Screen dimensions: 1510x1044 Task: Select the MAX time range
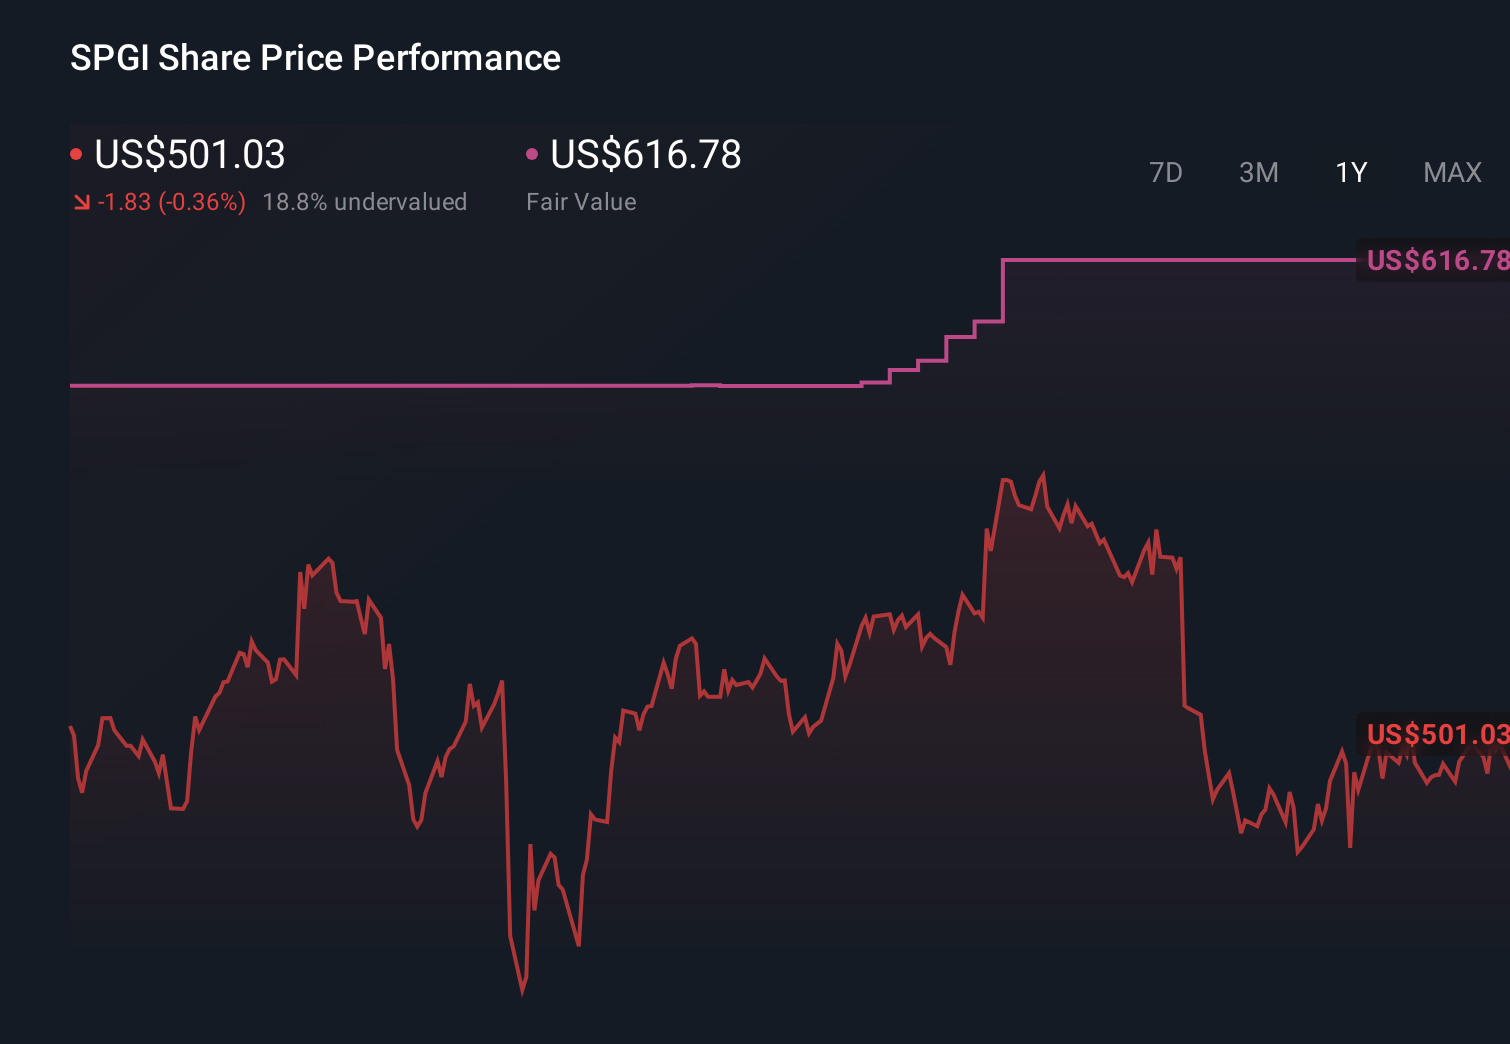1451,172
